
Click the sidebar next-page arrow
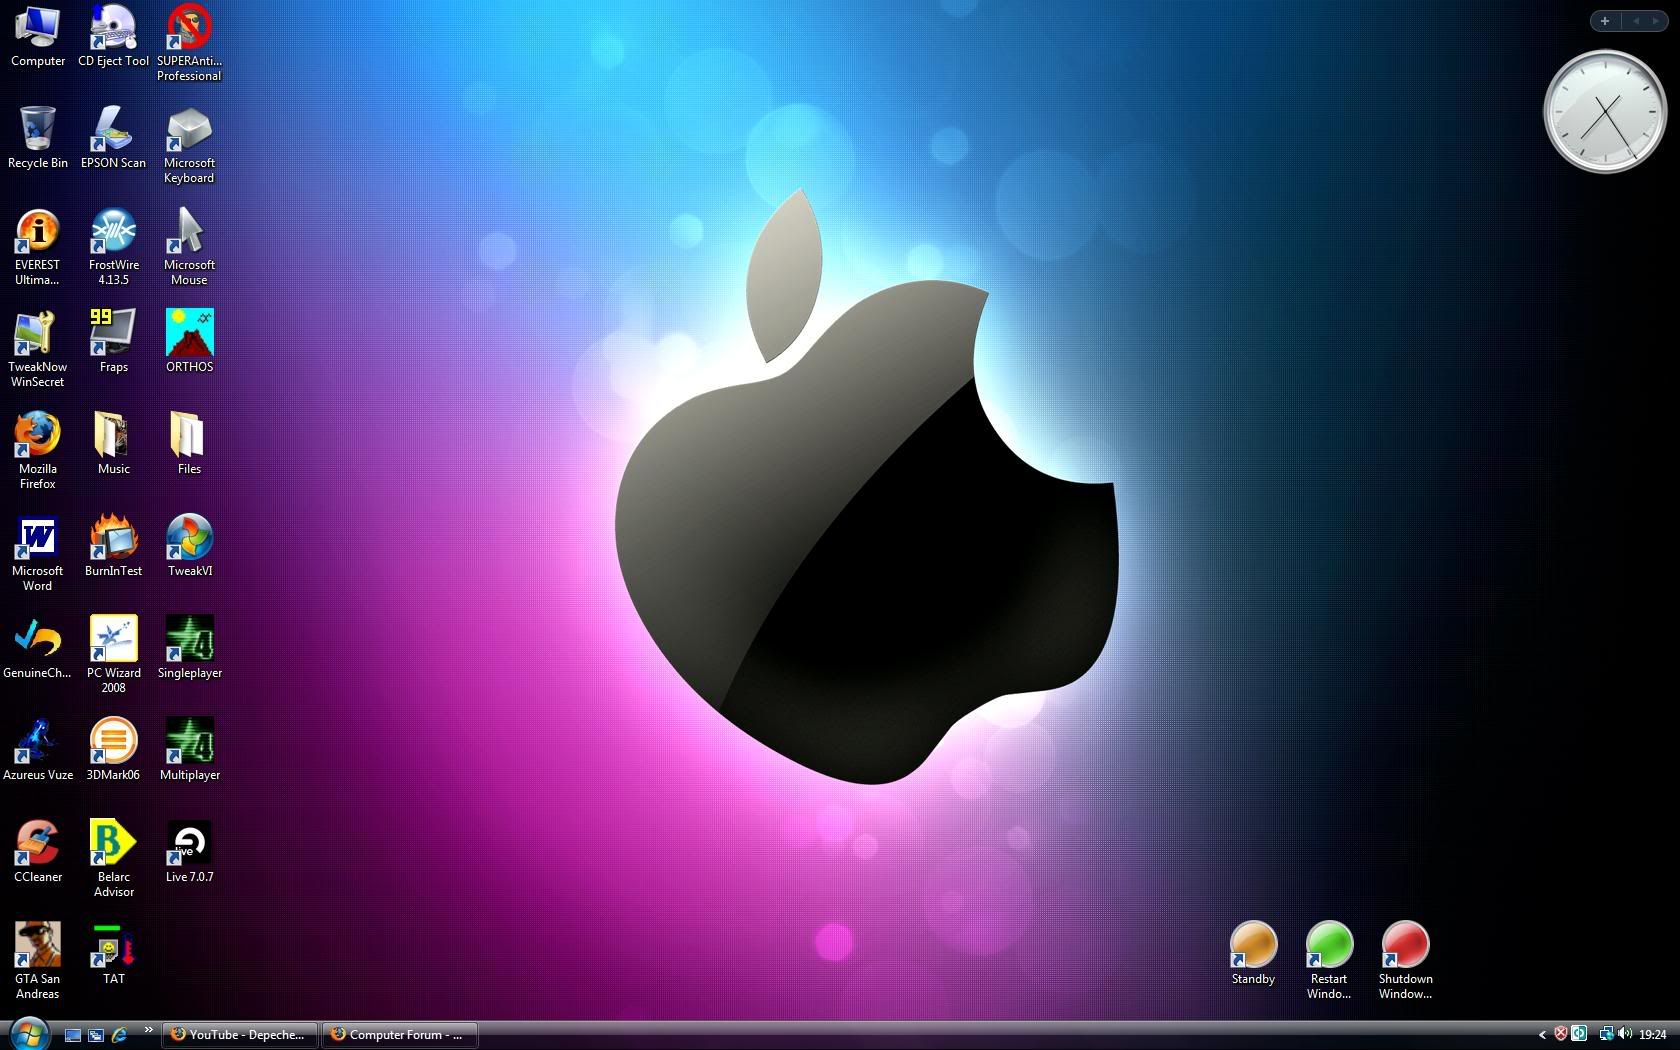[x=1655, y=21]
